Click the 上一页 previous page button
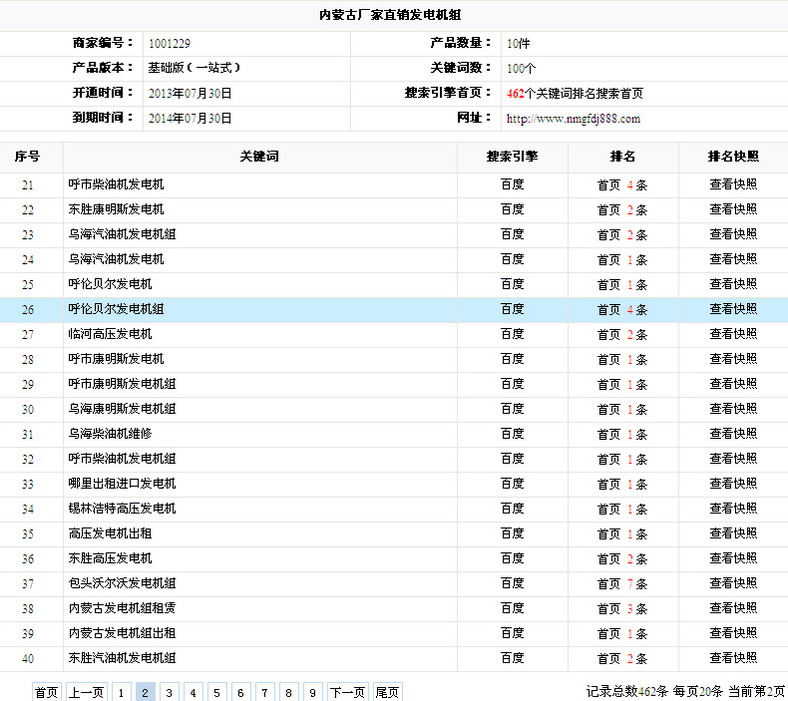 [x=86, y=692]
